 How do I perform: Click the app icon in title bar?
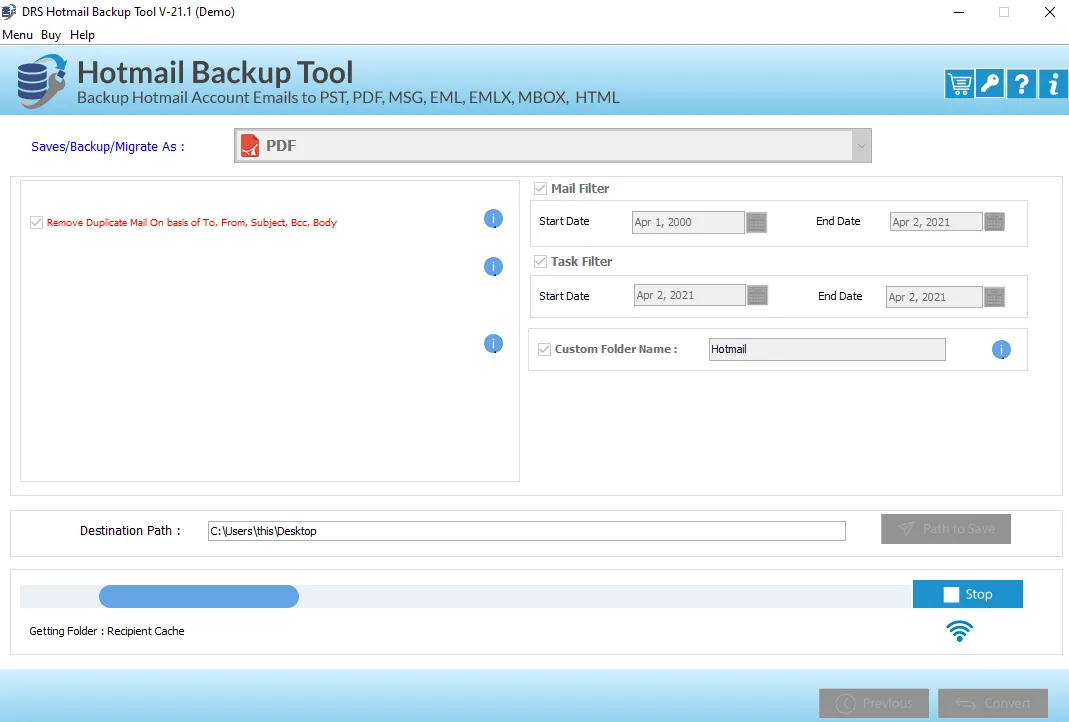(x=9, y=12)
